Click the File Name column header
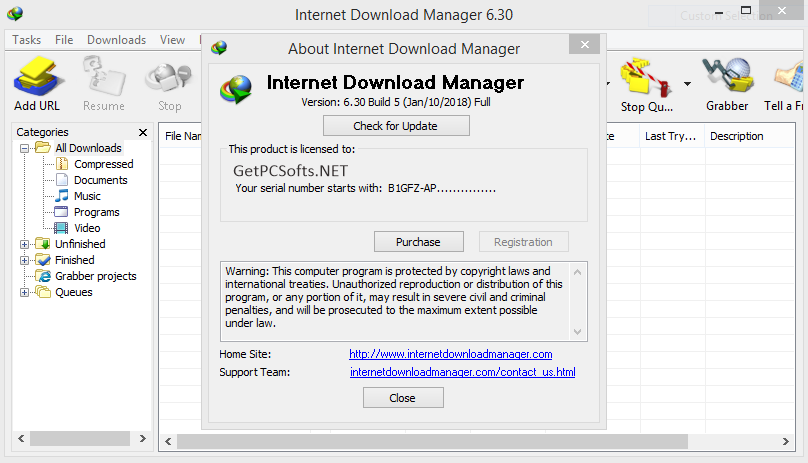The width and height of the screenshot is (808, 463). point(181,136)
